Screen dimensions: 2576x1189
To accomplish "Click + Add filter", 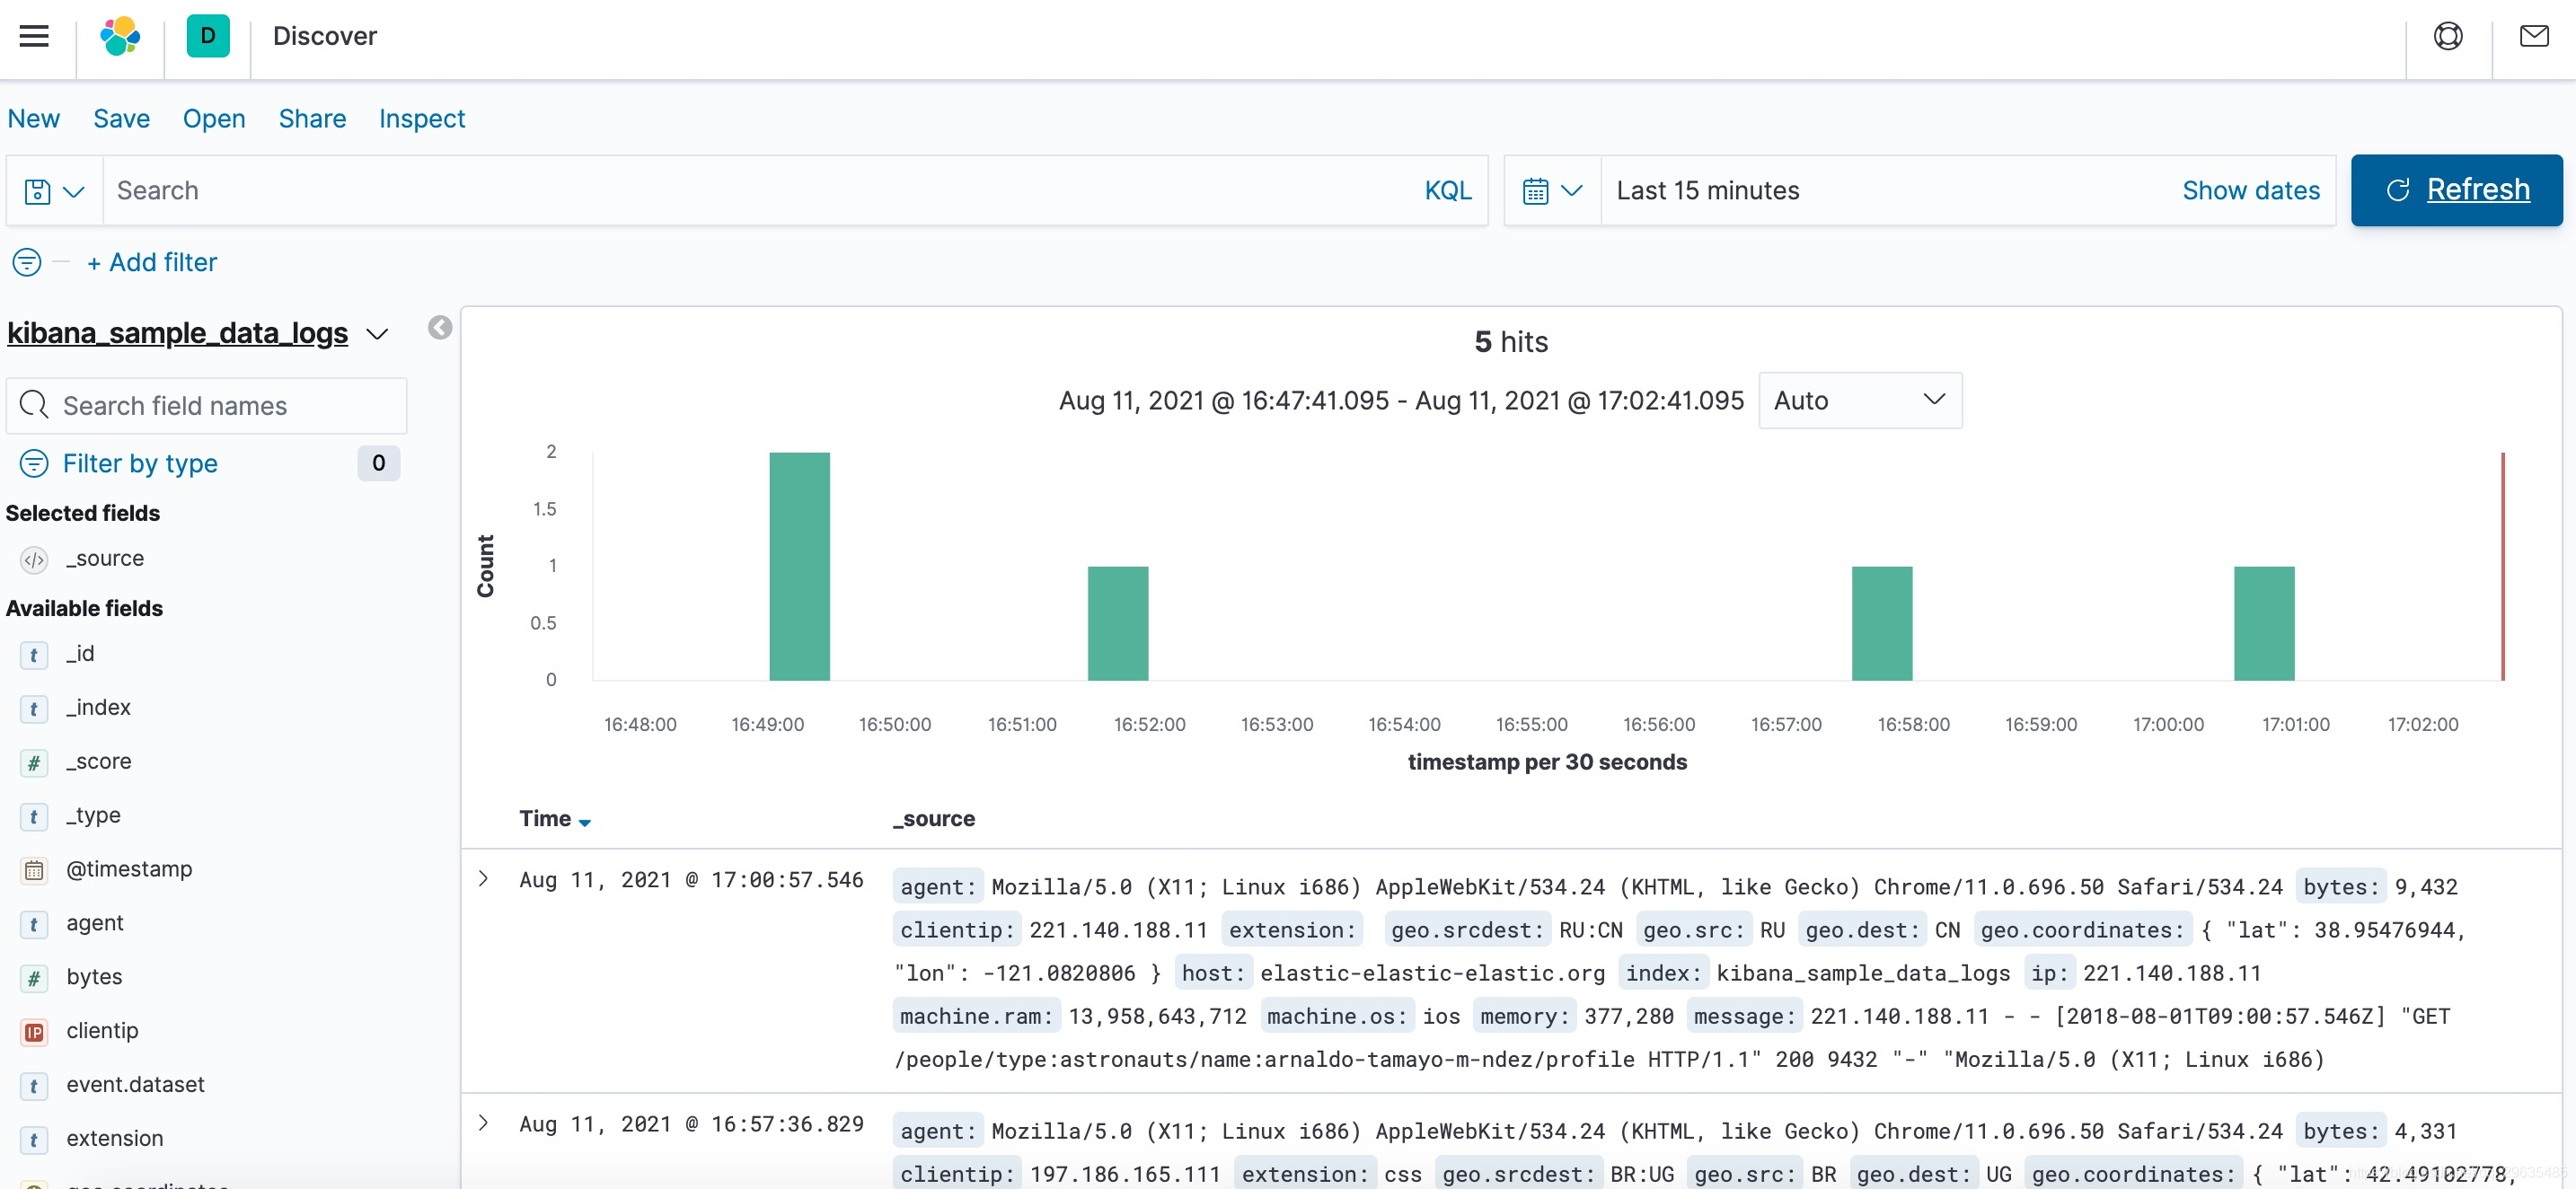I will click(152, 262).
